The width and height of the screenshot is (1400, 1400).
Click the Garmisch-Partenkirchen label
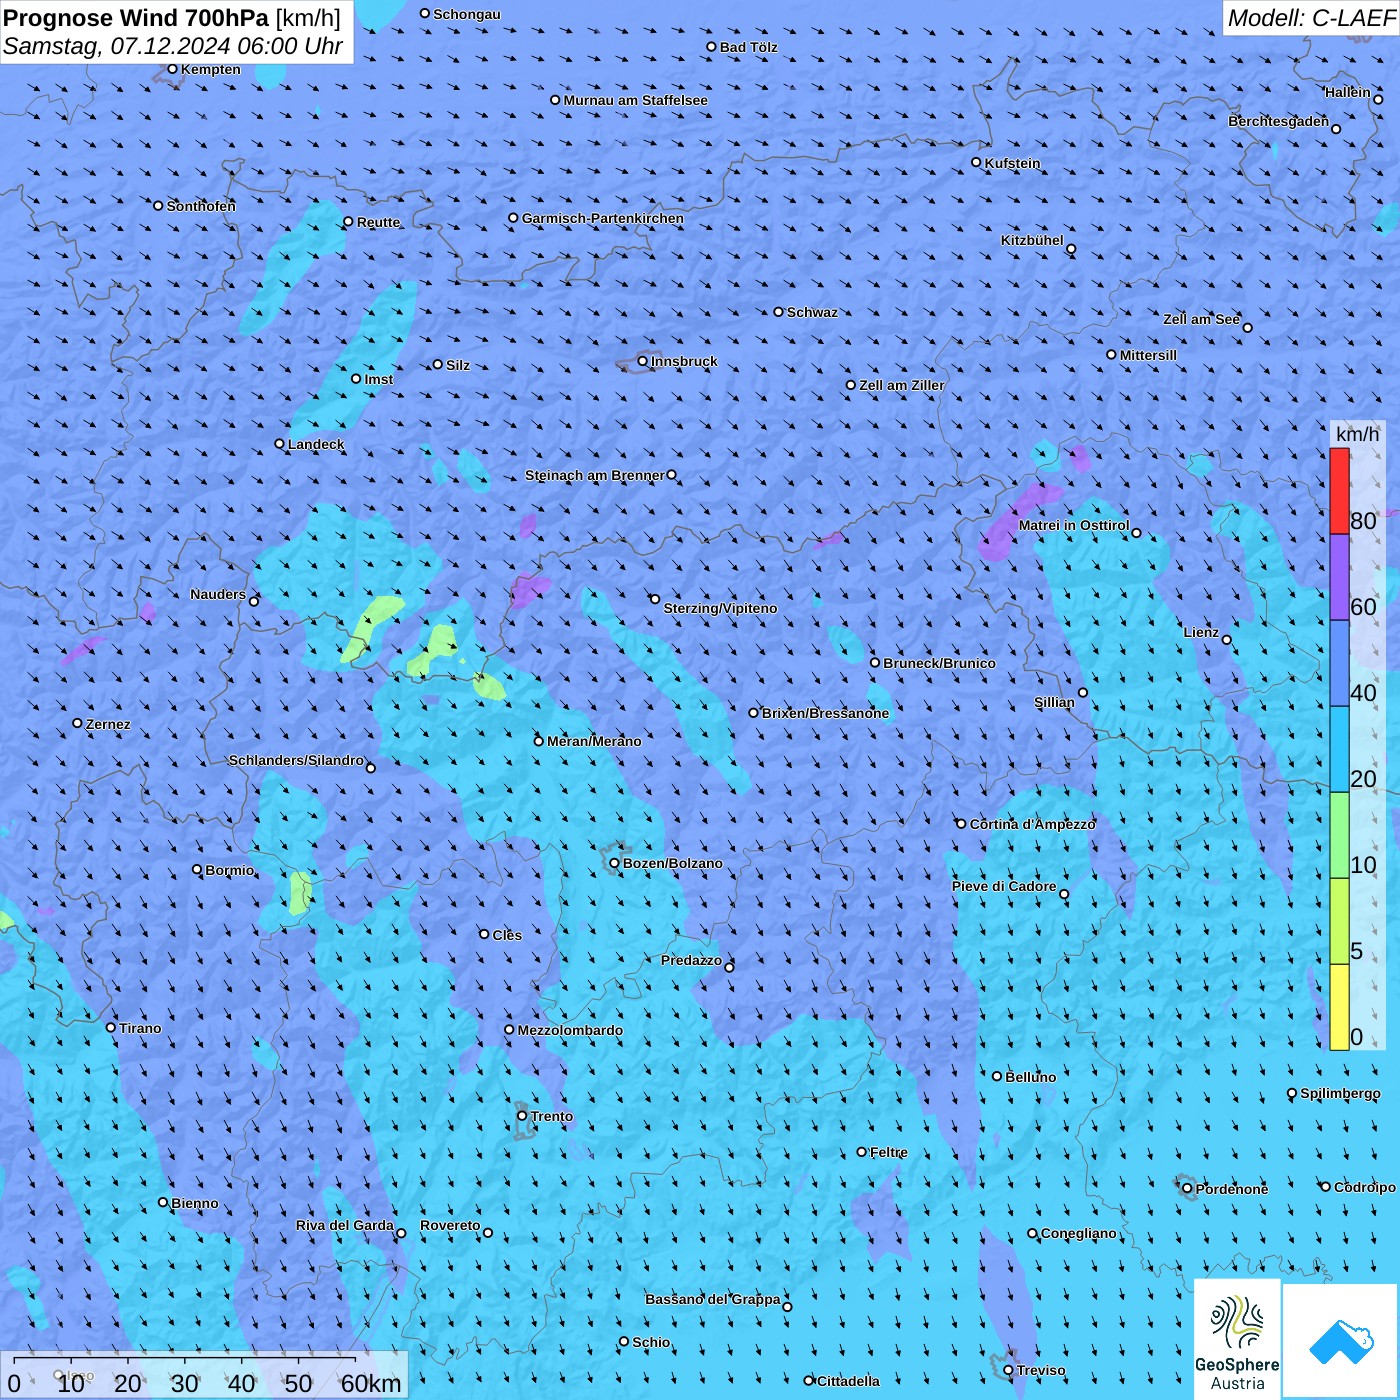click(603, 218)
